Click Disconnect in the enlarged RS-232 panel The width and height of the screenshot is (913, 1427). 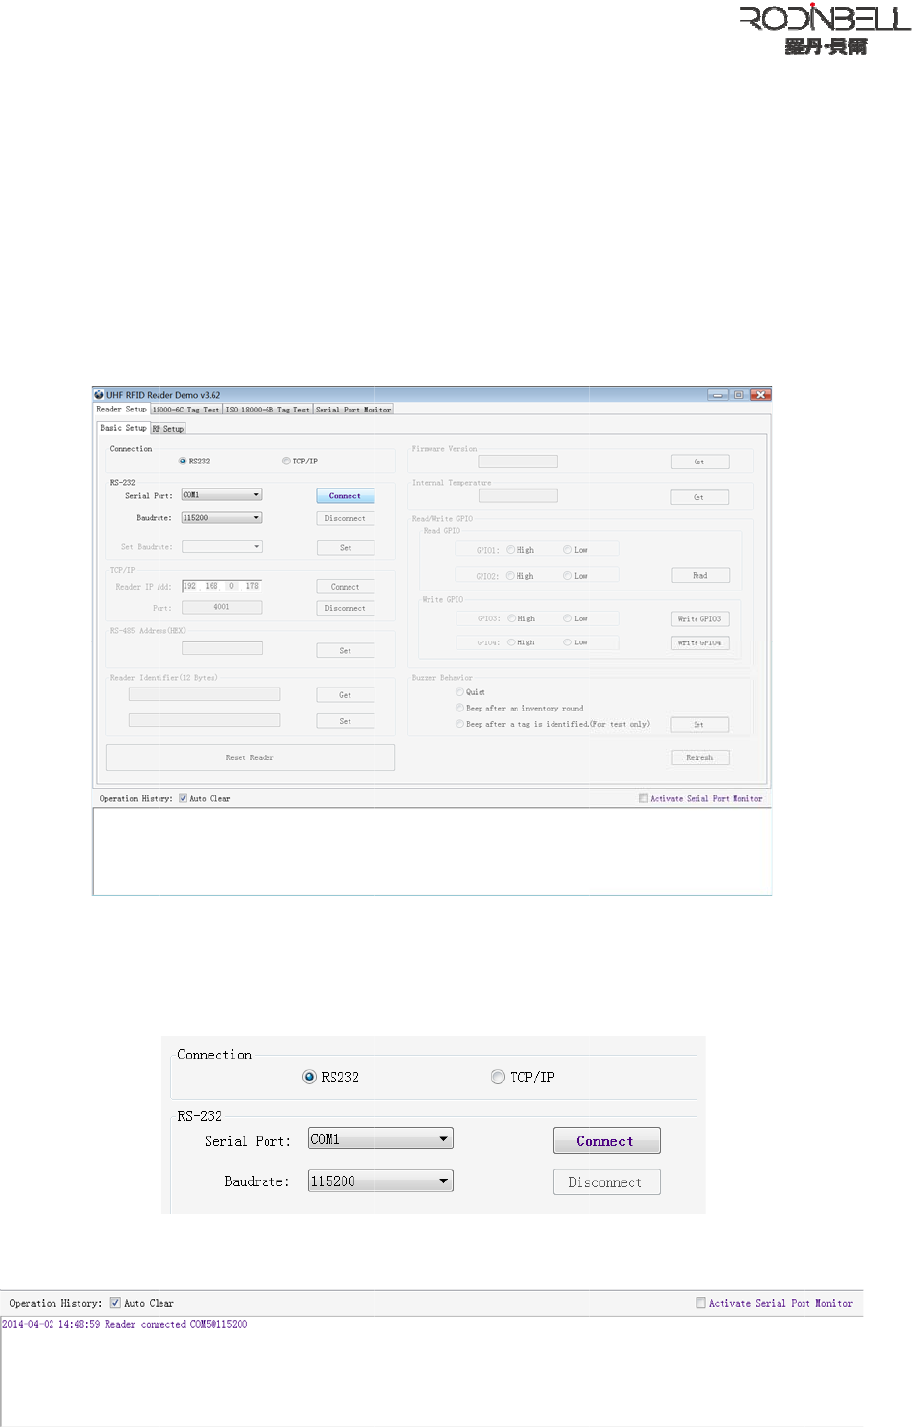[x=606, y=1182]
